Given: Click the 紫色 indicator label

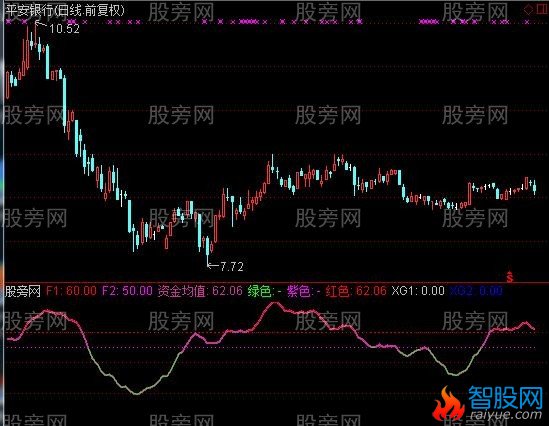Looking at the screenshot, I should point(303,291).
